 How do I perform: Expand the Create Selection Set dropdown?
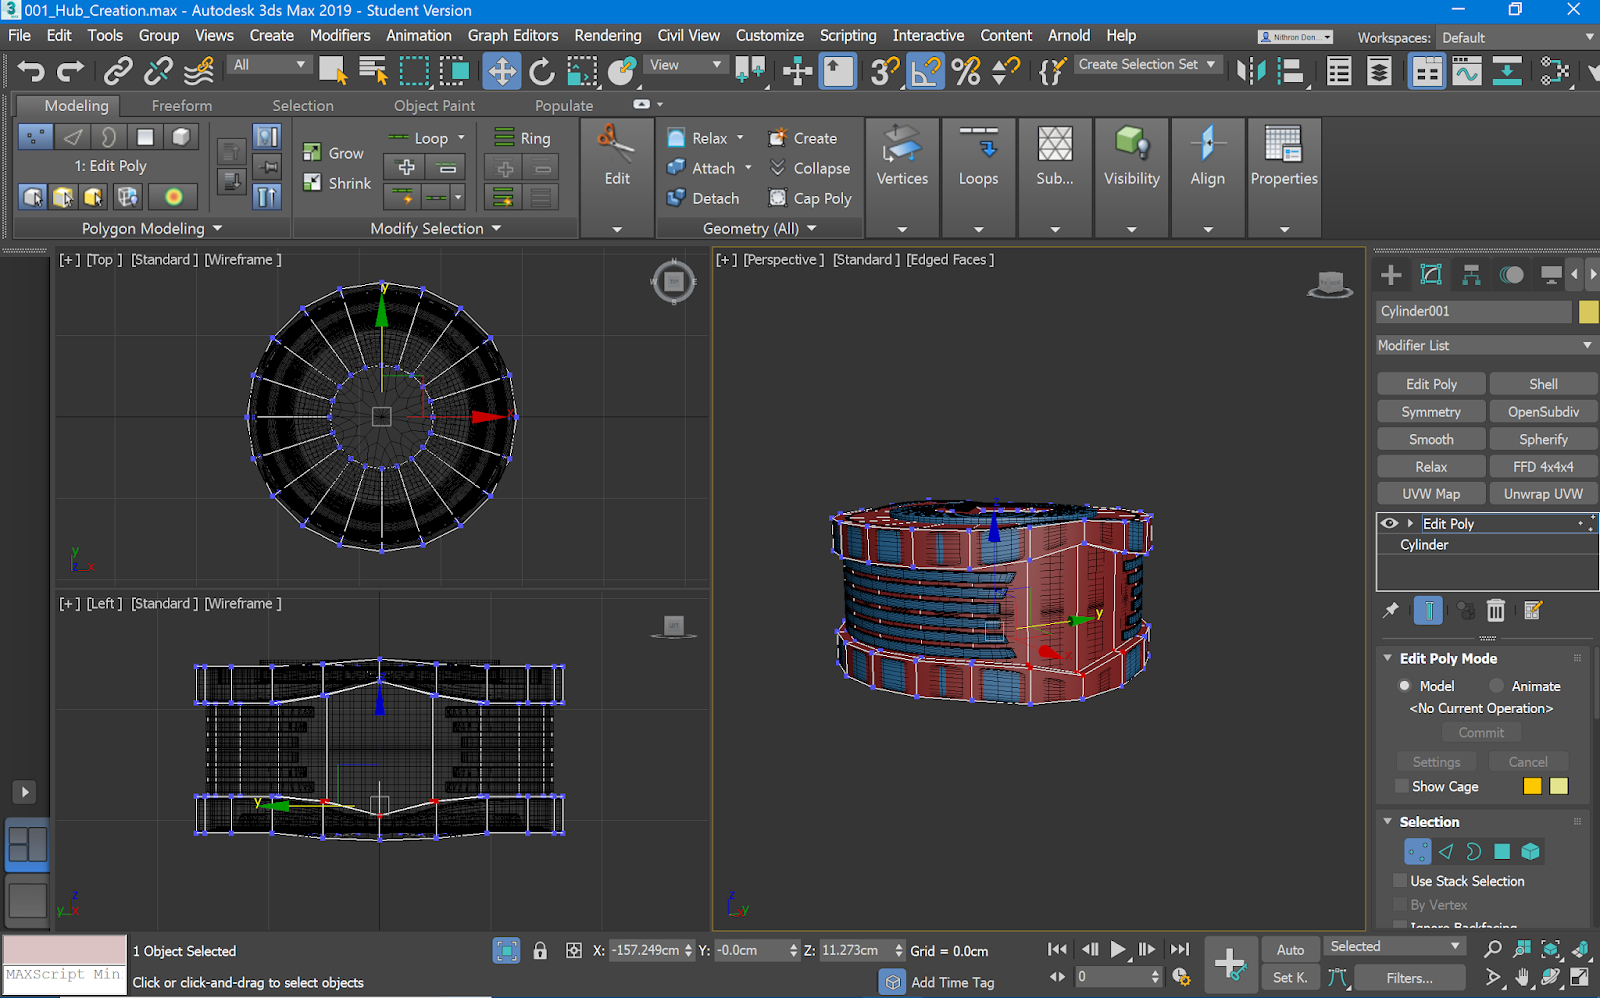coord(1211,64)
